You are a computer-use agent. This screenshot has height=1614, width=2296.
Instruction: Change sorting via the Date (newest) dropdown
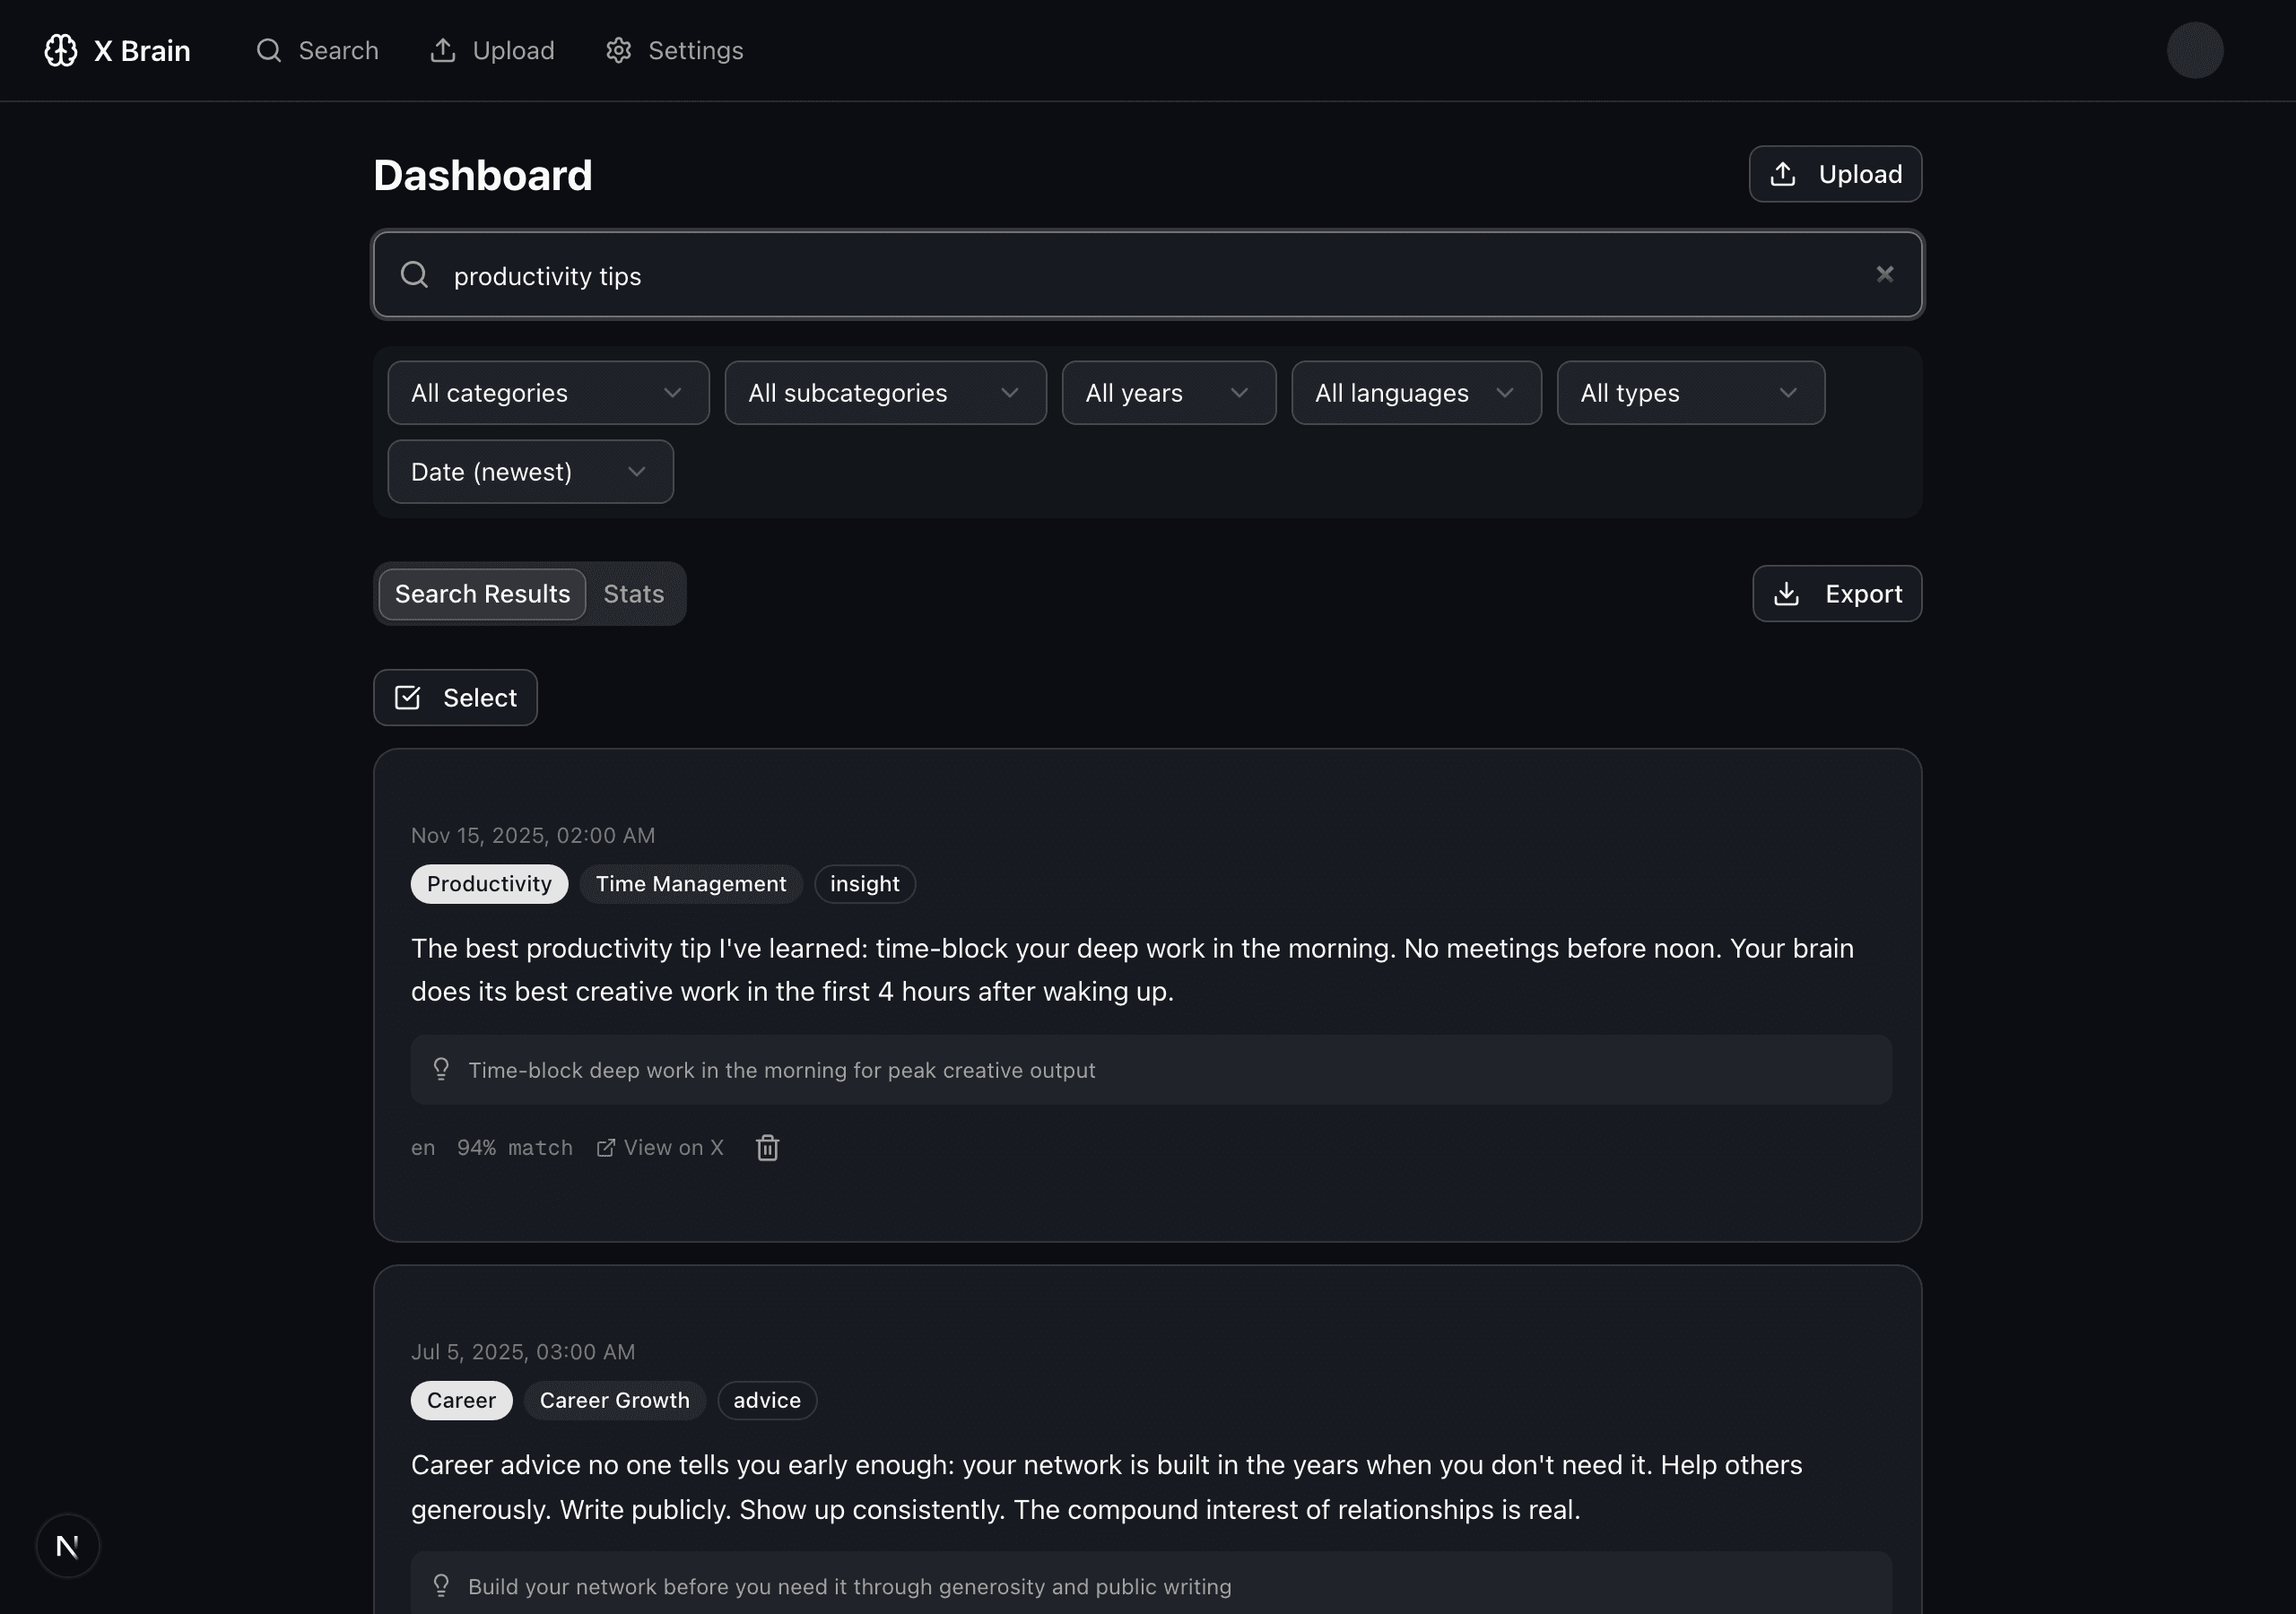click(x=529, y=471)
